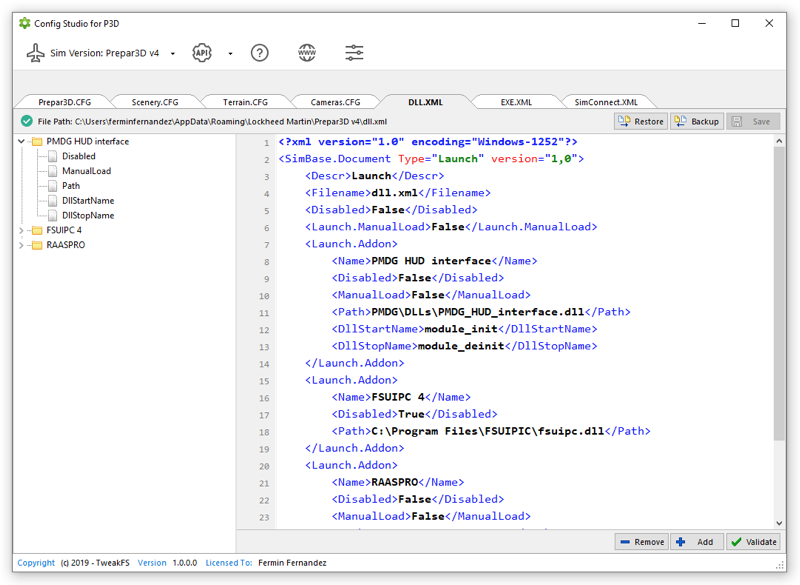Click the Path node document icon
The height and width of the screenshot is (585, 800).
tap(53, 186)
